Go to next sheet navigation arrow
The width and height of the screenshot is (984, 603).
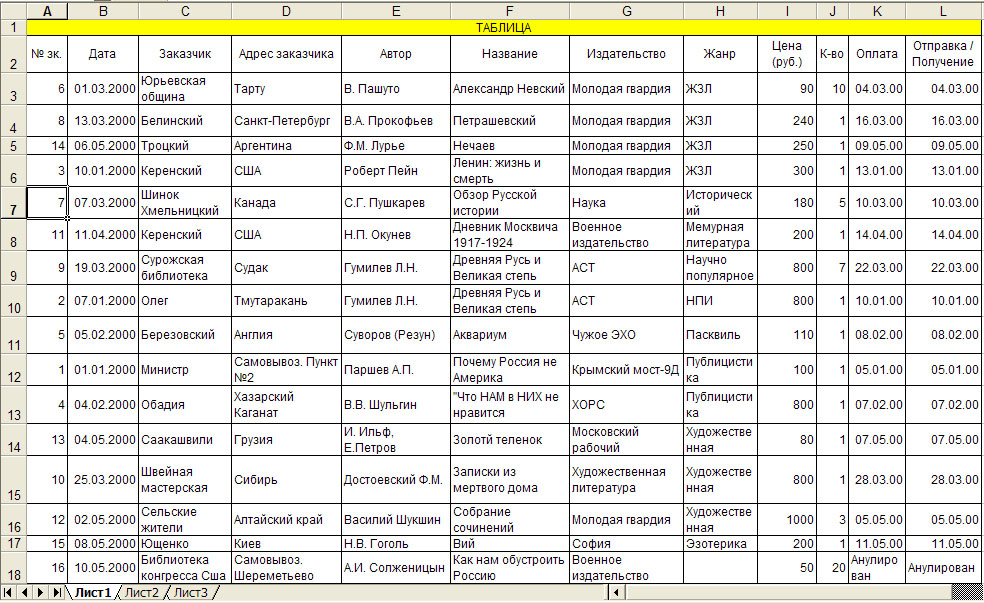(x=40, y=592)
